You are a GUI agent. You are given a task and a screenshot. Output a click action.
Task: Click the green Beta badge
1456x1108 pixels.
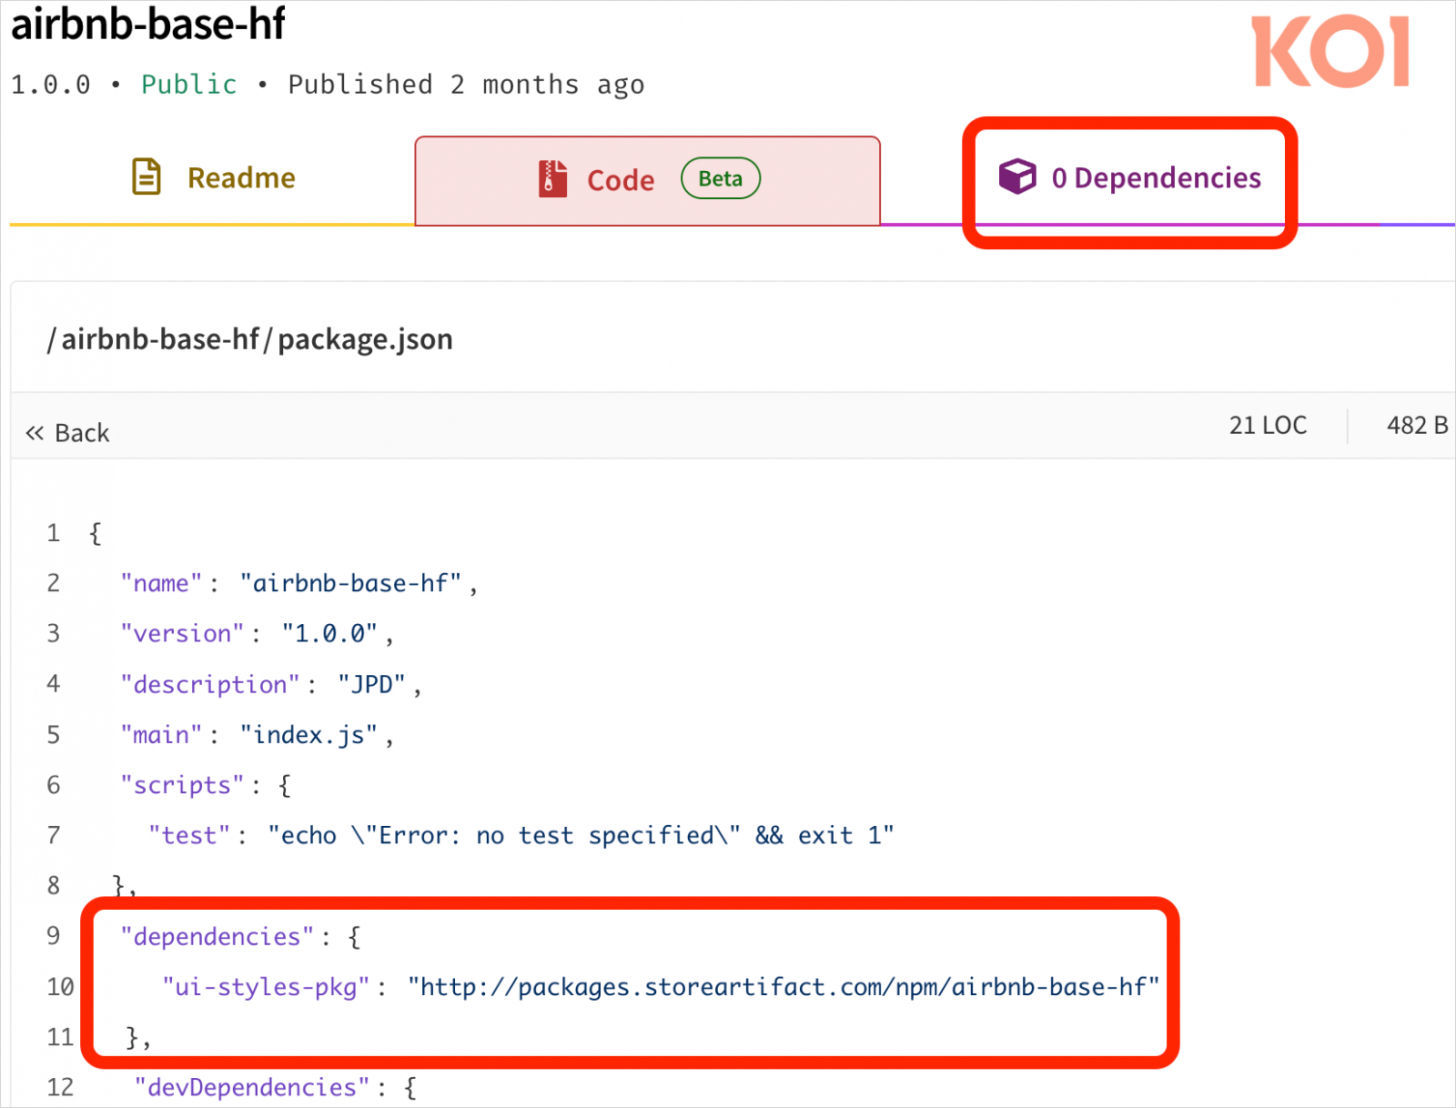720,179
